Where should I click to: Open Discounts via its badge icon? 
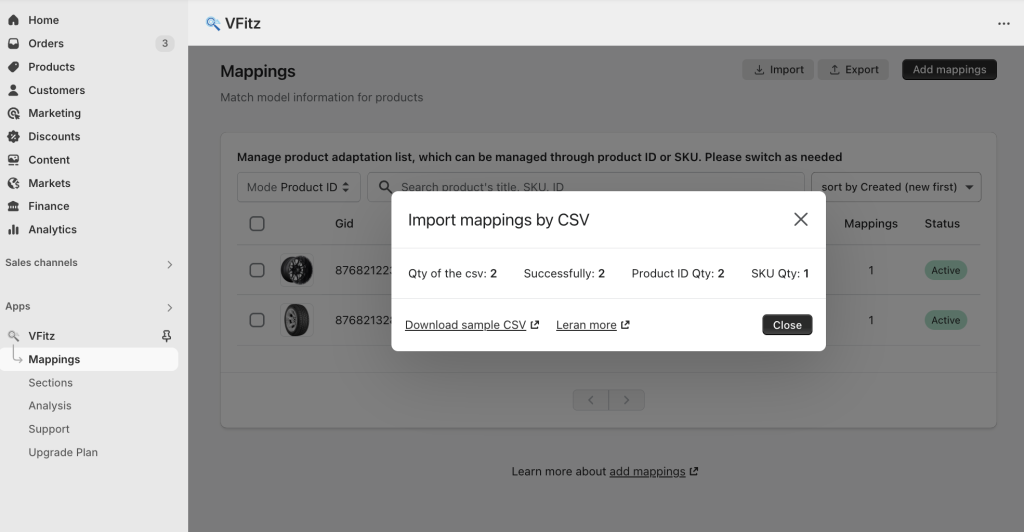pyautogui.click(x=13, y=136)
